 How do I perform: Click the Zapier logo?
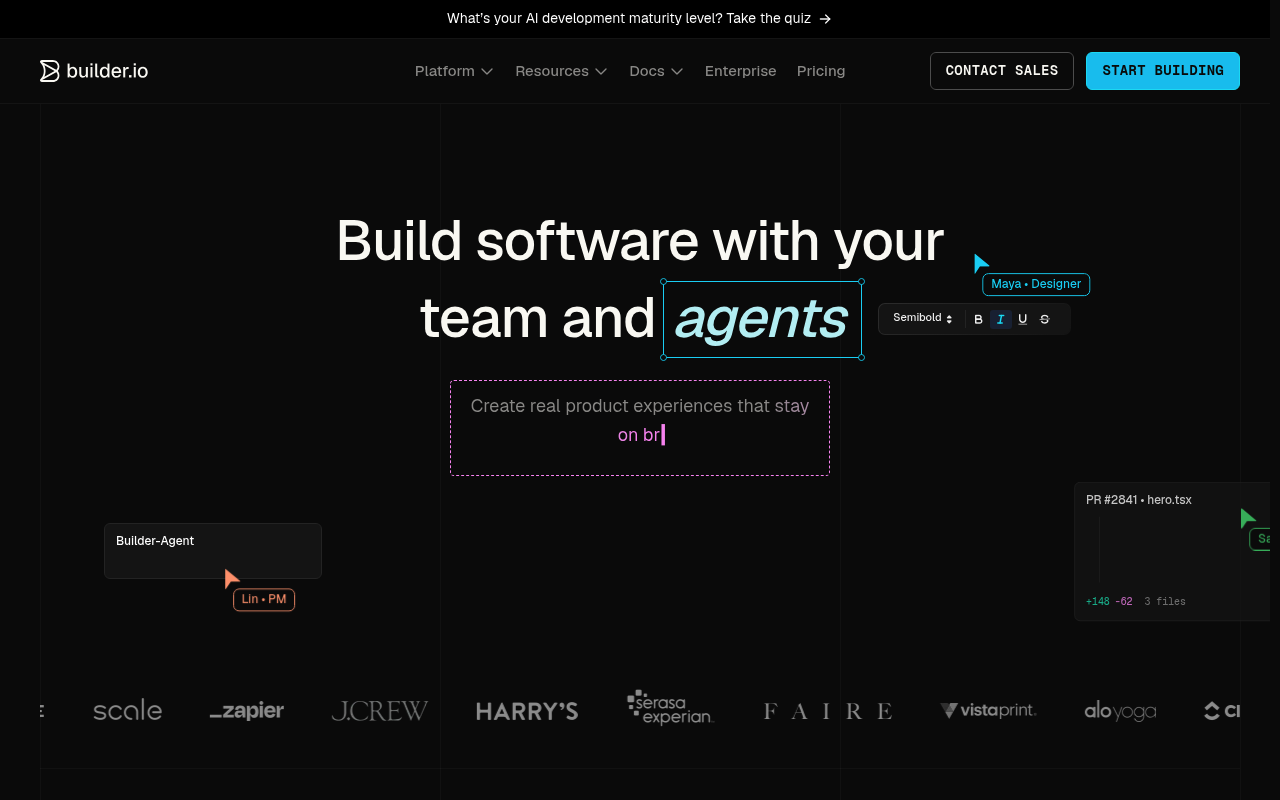[x=247, y=711]
